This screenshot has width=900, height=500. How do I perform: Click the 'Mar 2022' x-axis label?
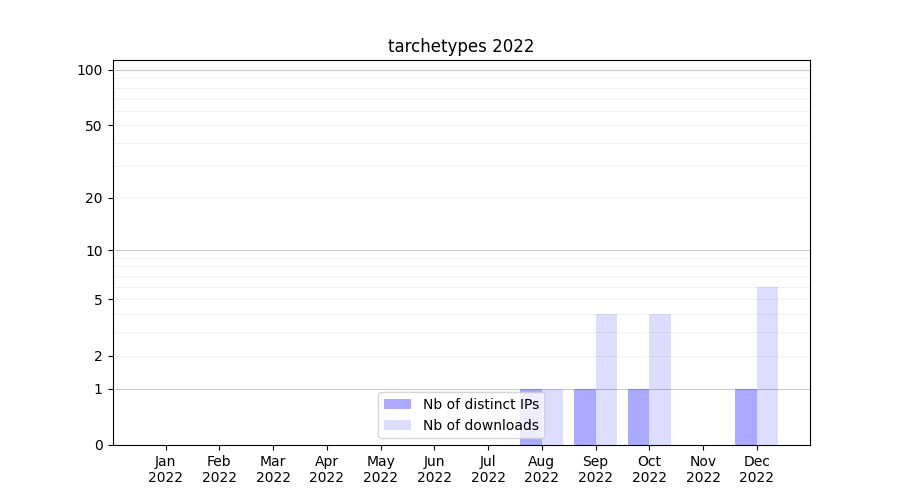(x=273, y=469)
